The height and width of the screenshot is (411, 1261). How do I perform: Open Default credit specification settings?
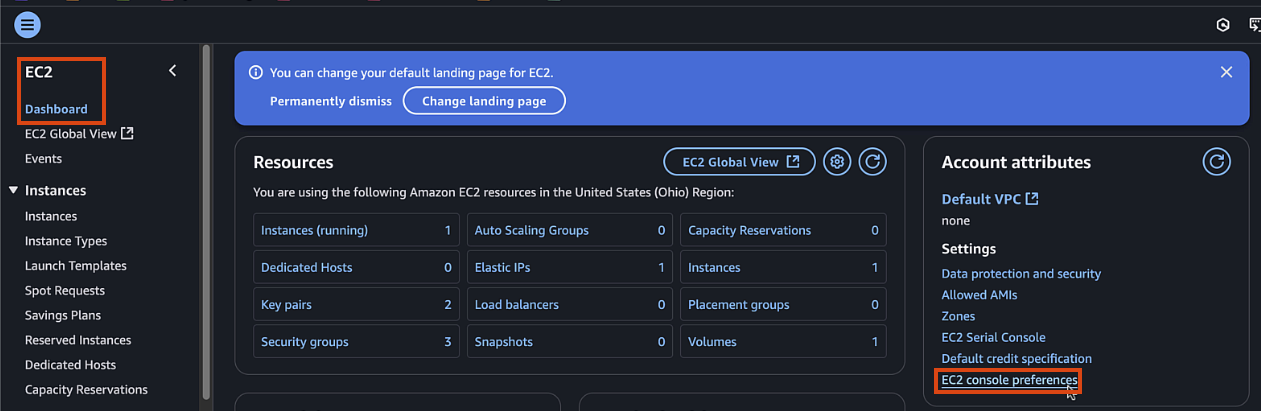(x=1017, y=358)
